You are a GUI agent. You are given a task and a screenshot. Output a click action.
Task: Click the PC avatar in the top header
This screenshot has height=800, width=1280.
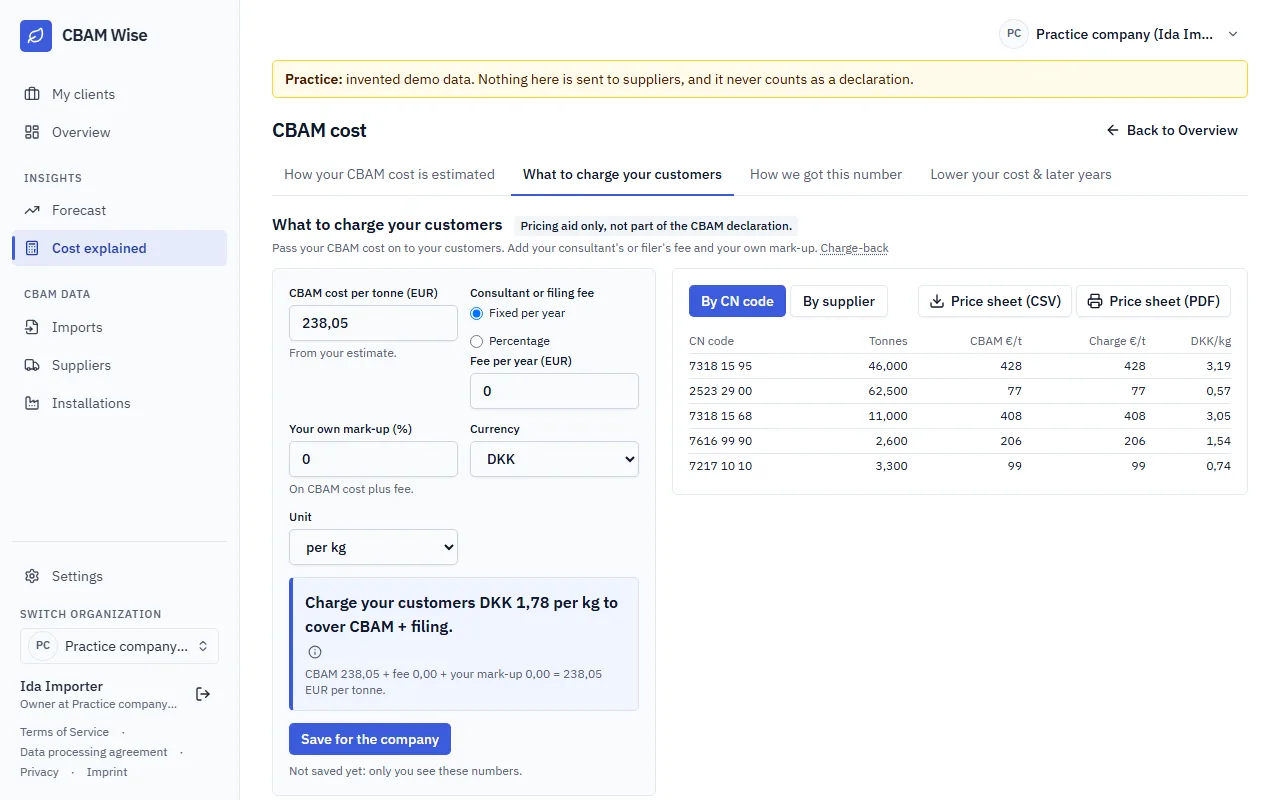click(x=1014, y=34)
